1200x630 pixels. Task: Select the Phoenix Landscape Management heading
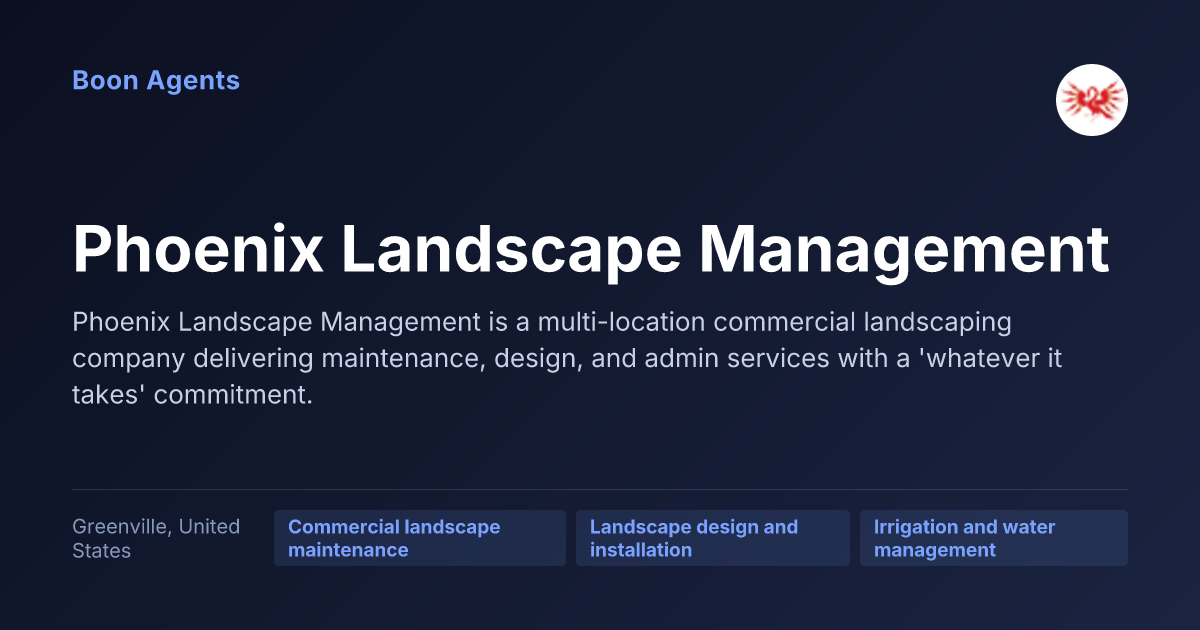point(591,250)
